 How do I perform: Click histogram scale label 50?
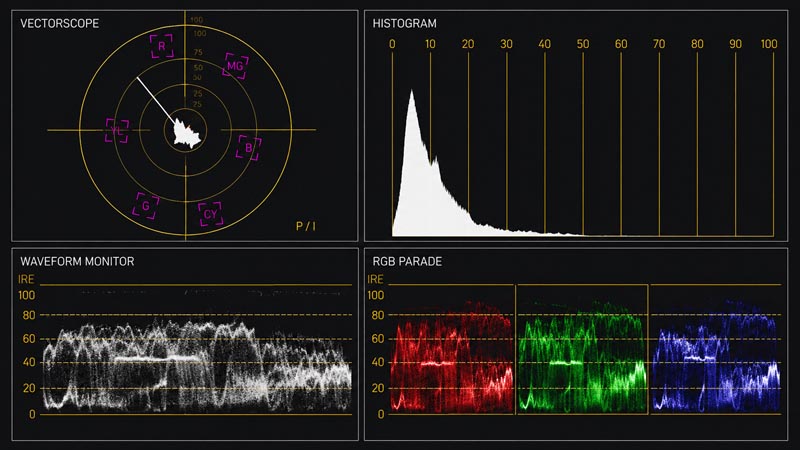(583, 44)
